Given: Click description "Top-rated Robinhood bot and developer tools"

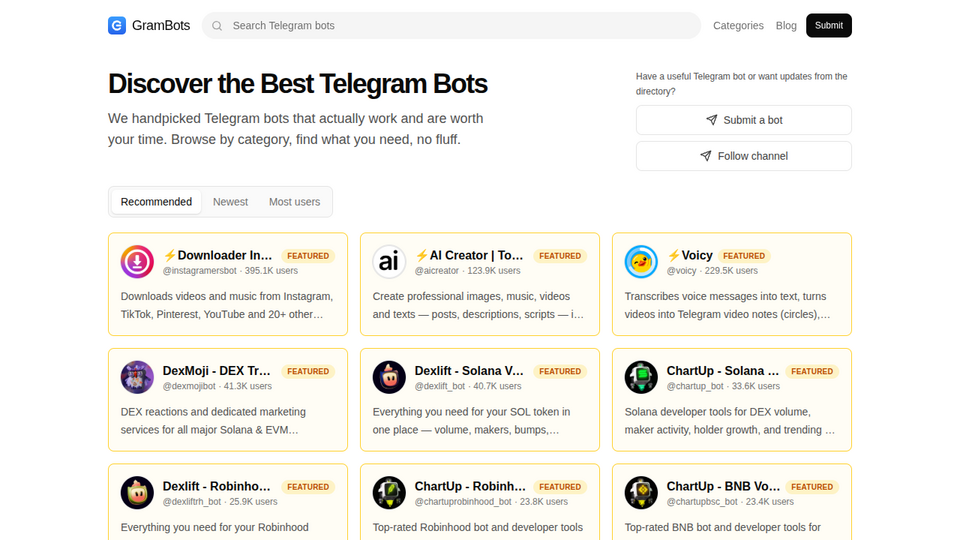Looking at the screenshot, I should (478, 528).
